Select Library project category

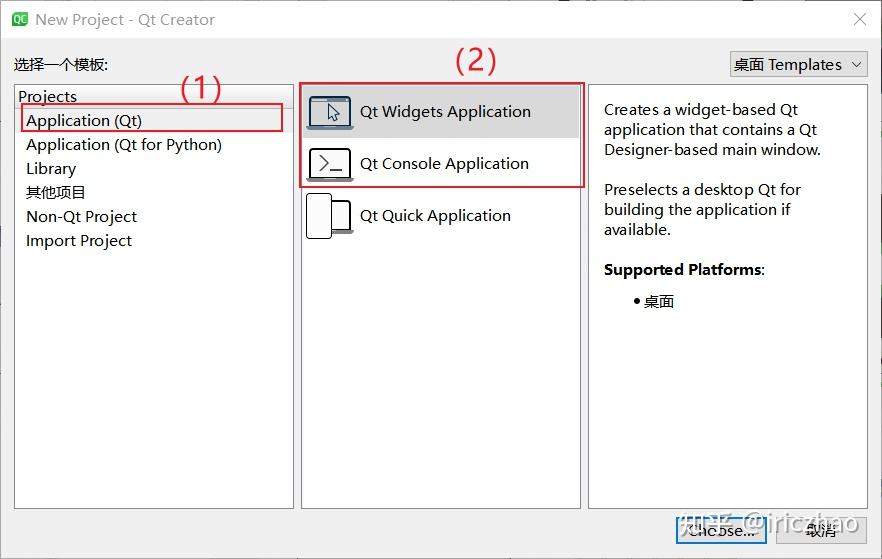(51, 169)
